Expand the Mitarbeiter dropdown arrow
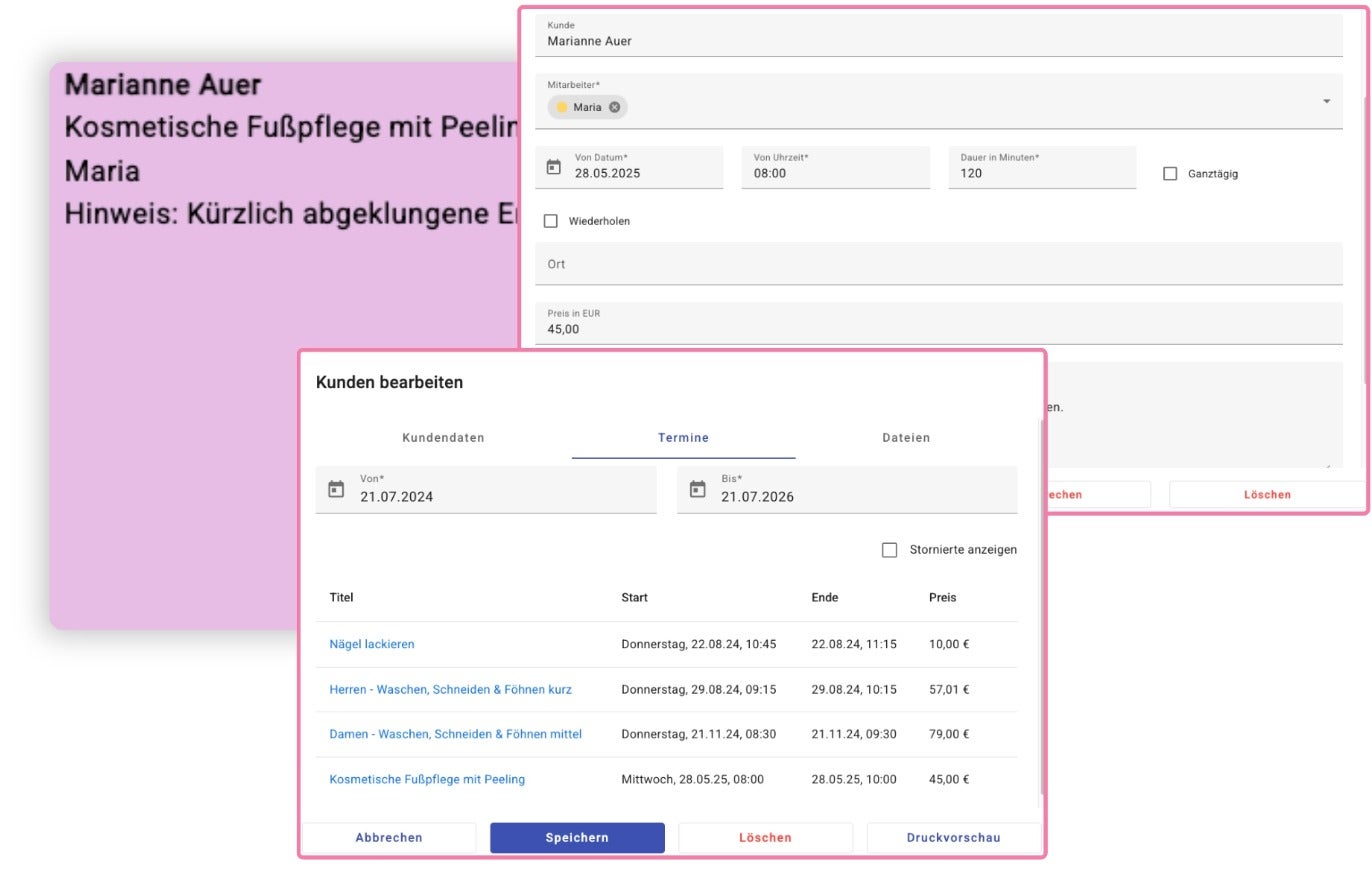Image resolution: width=1372 pixels, height=880 pixels. 1327,101
